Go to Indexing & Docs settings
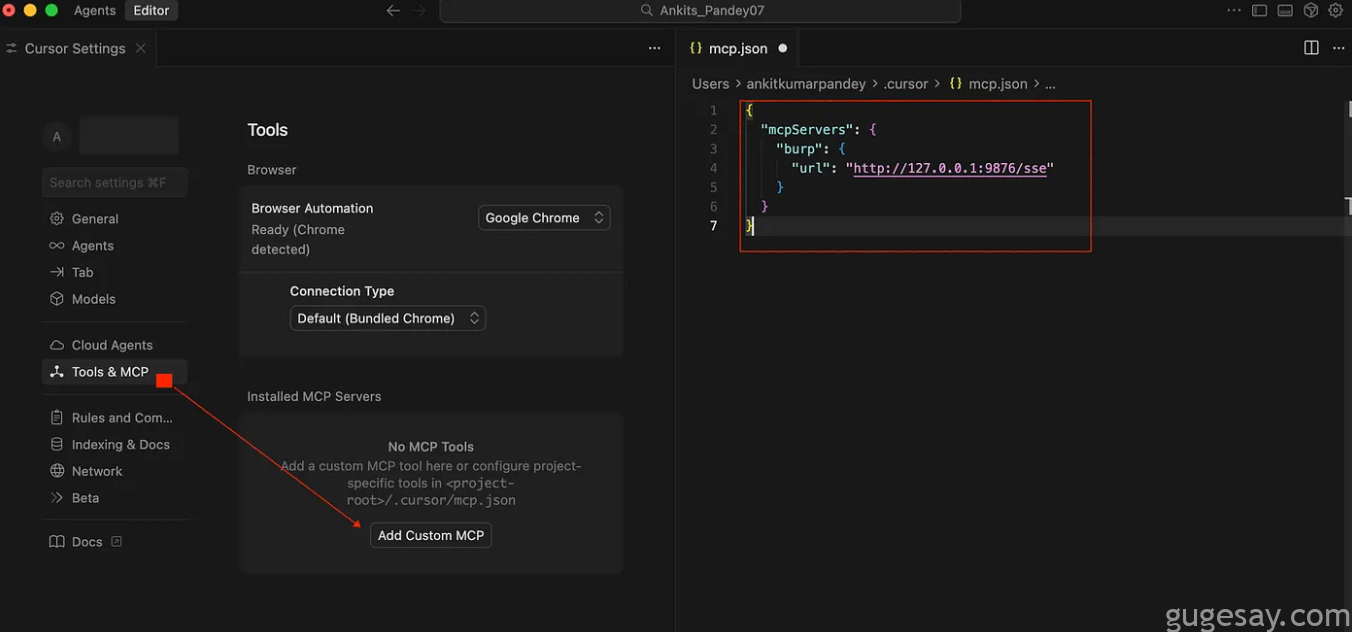The width and height of the screenshot is (1352, 632). tap(120, 445)
